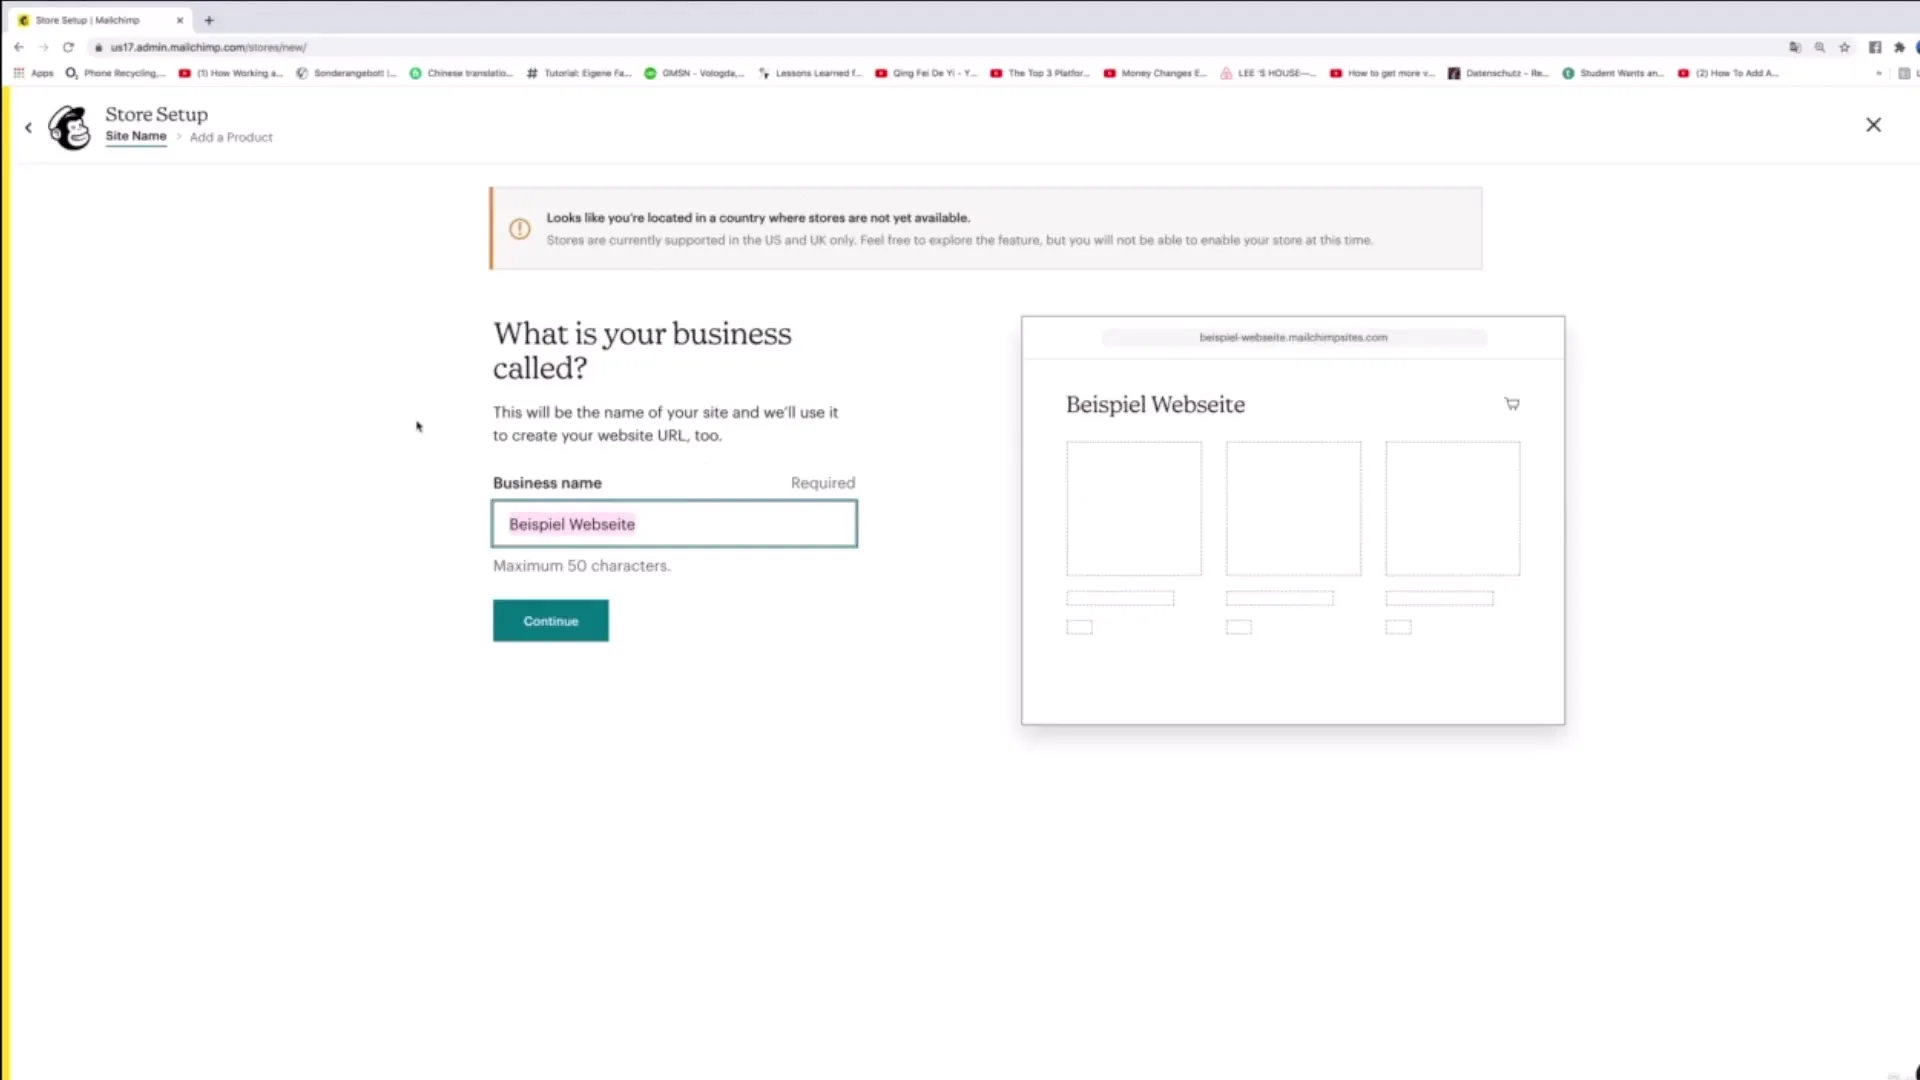Close the Store Setup wizard with X
Image resolution: width=1920 pixels, height=1080 pixels.
pos(1873,125)
